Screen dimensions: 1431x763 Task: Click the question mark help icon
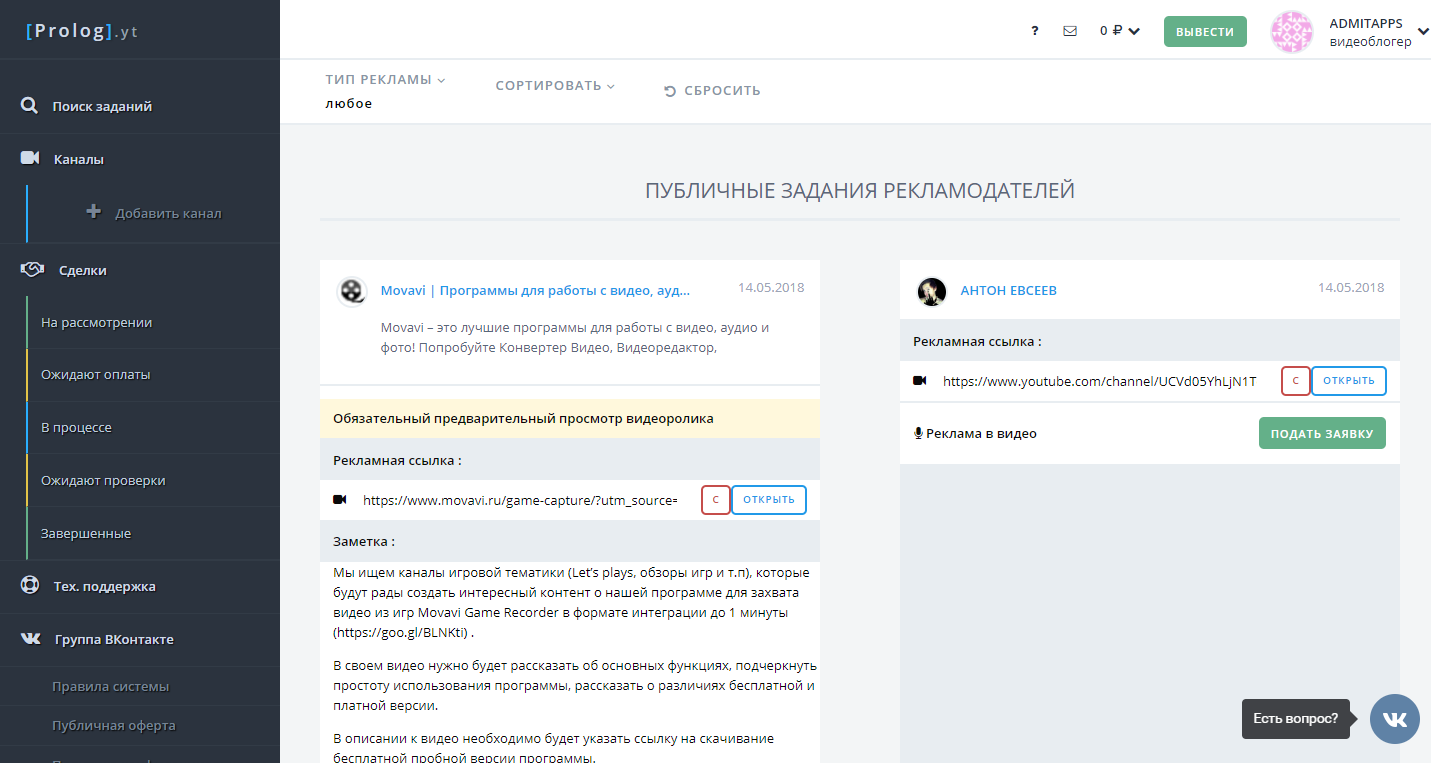(x=1034, y=31)
